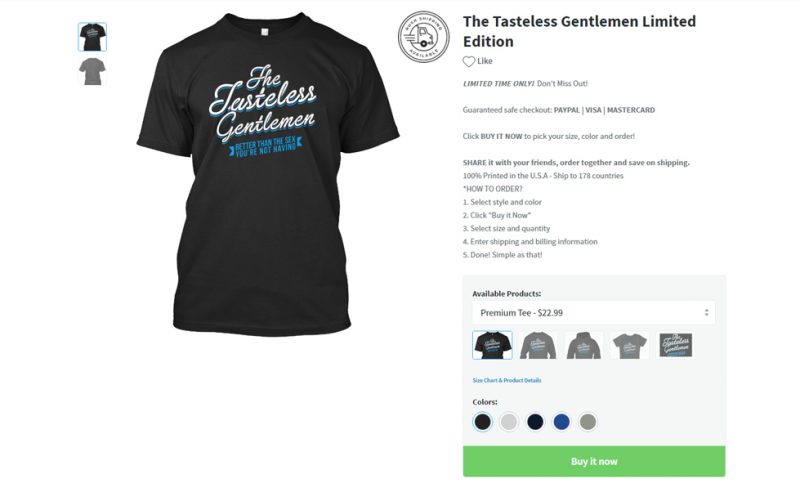Choose the gray hoodie product icon
Screen dimensions: 800x488
point(584,345)
